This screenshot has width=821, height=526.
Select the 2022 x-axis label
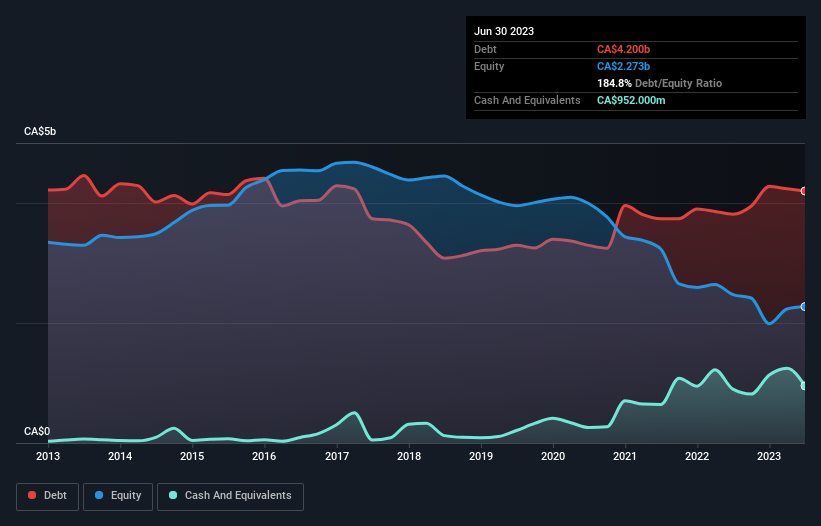pyautogui.click(x=697, y=456)
